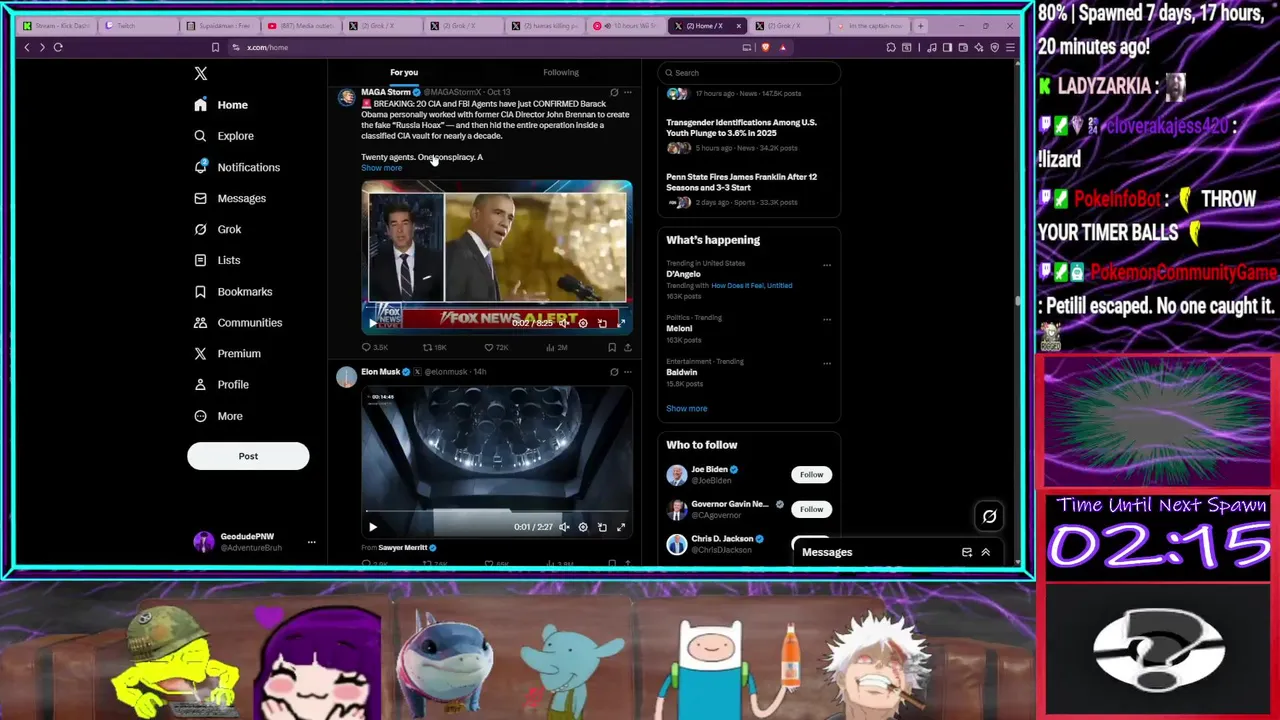Switch to the For you tab
The image size is (1280, 720).
404,72
